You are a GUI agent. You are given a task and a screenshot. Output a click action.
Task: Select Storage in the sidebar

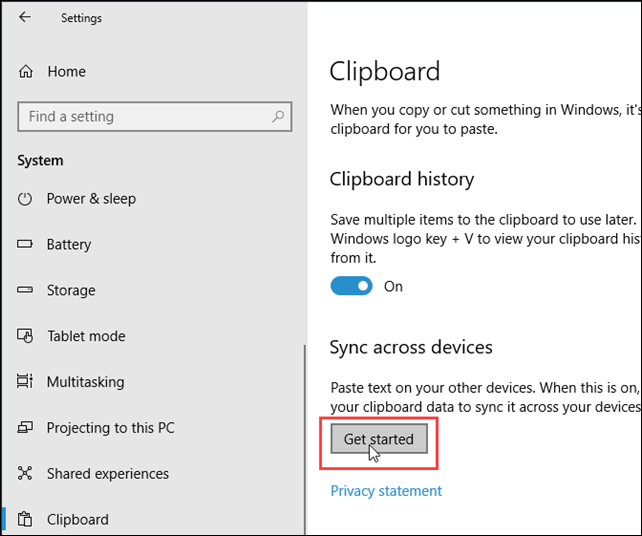71,290
